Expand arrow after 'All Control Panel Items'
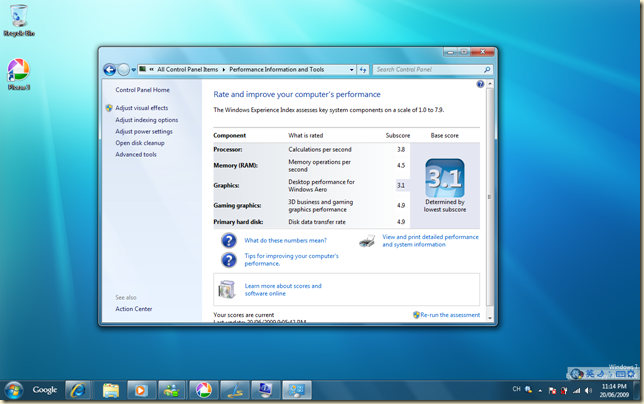644x404 pixels. 224,70
